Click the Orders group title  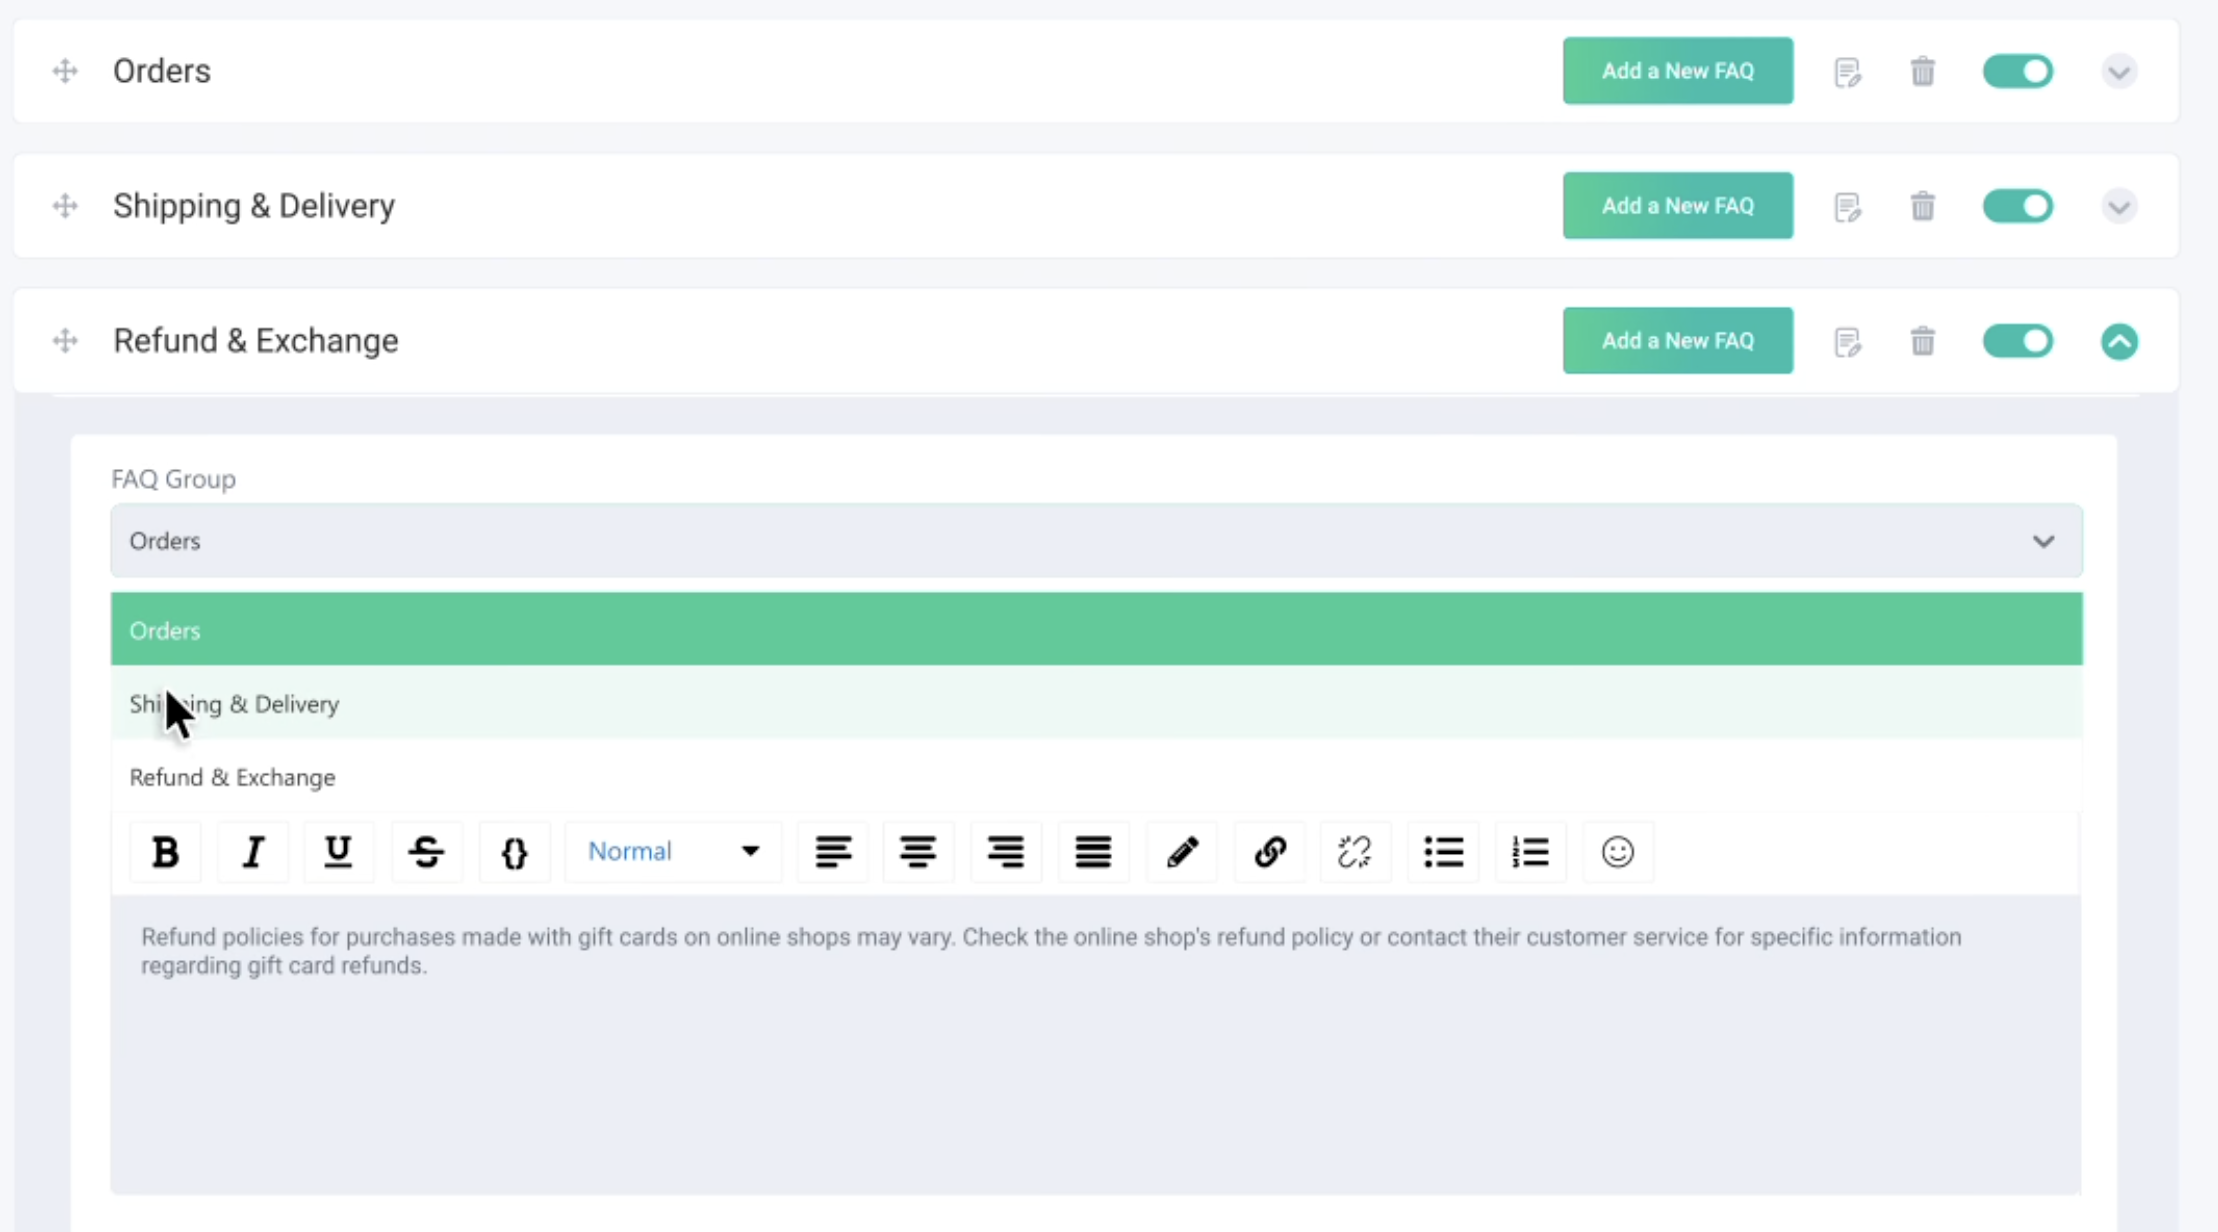pos(162,71)
